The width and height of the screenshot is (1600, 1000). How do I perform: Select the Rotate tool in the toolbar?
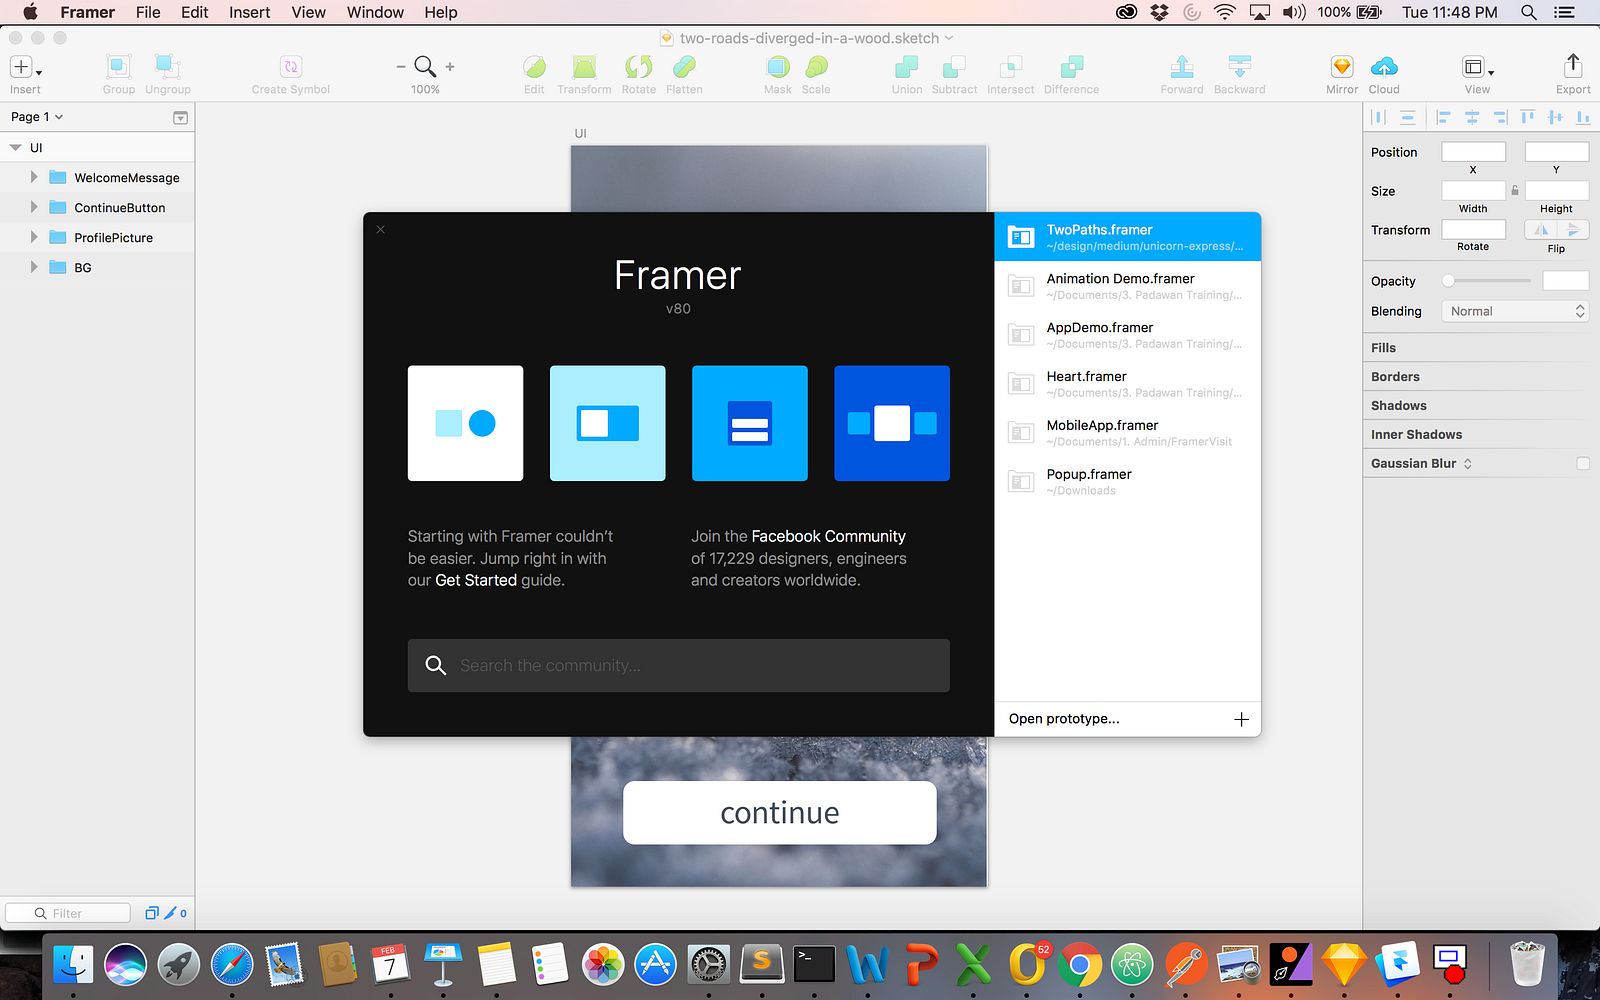(x=639, y=67)
